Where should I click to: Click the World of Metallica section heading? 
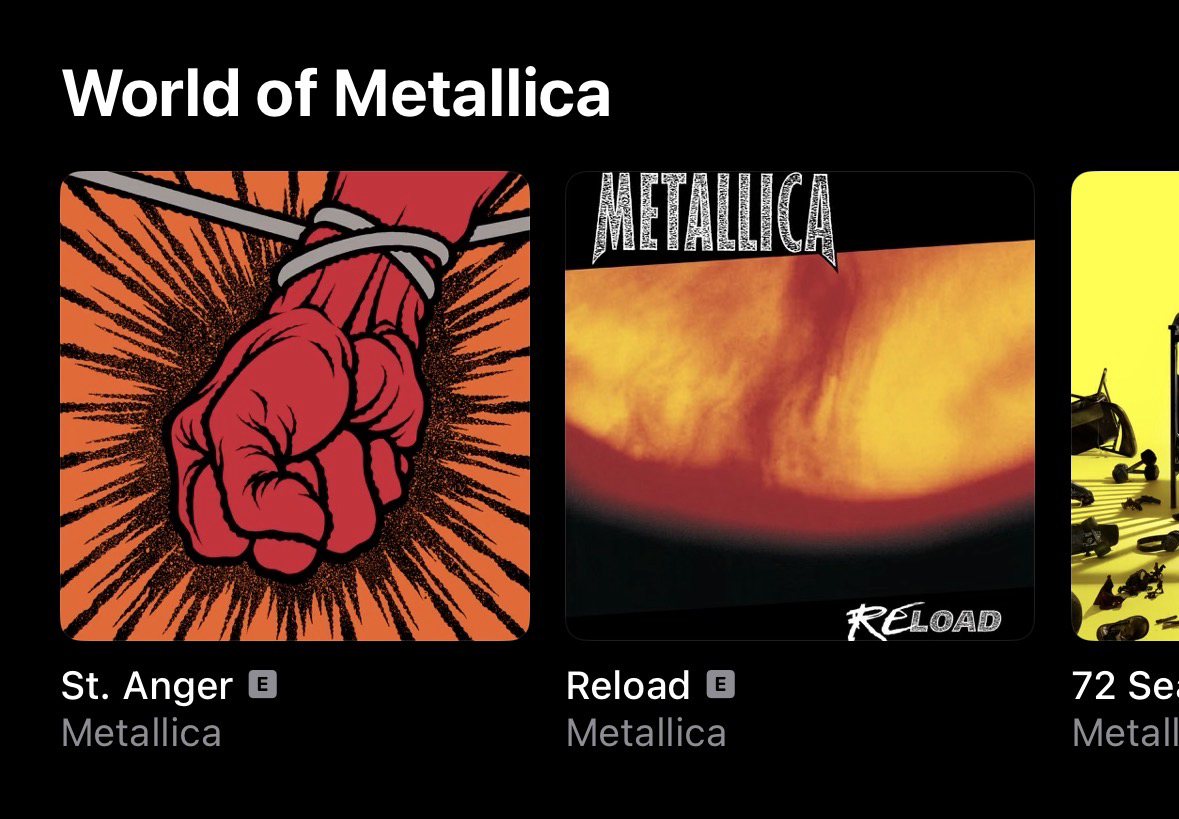pos(336,93)
